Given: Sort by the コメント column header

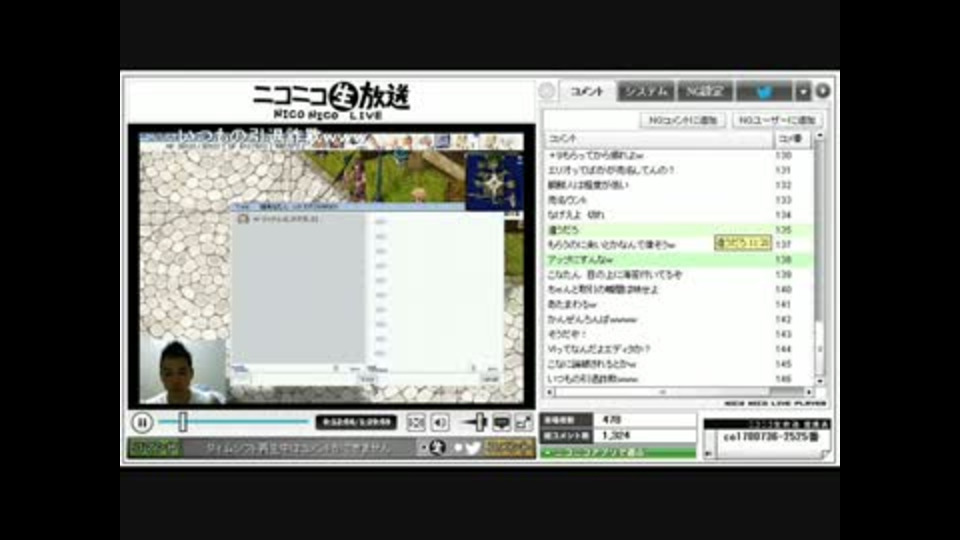Looking at the screenshot, I should tap(659, 139).
